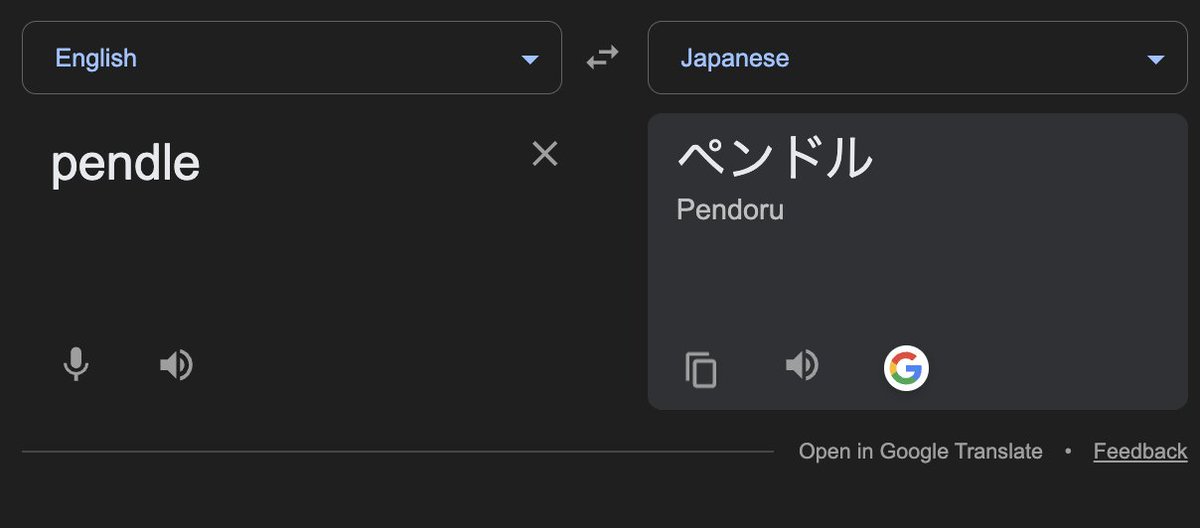
Task: Send feedback via the Feedback link
Action: [x=1140, y=452]
